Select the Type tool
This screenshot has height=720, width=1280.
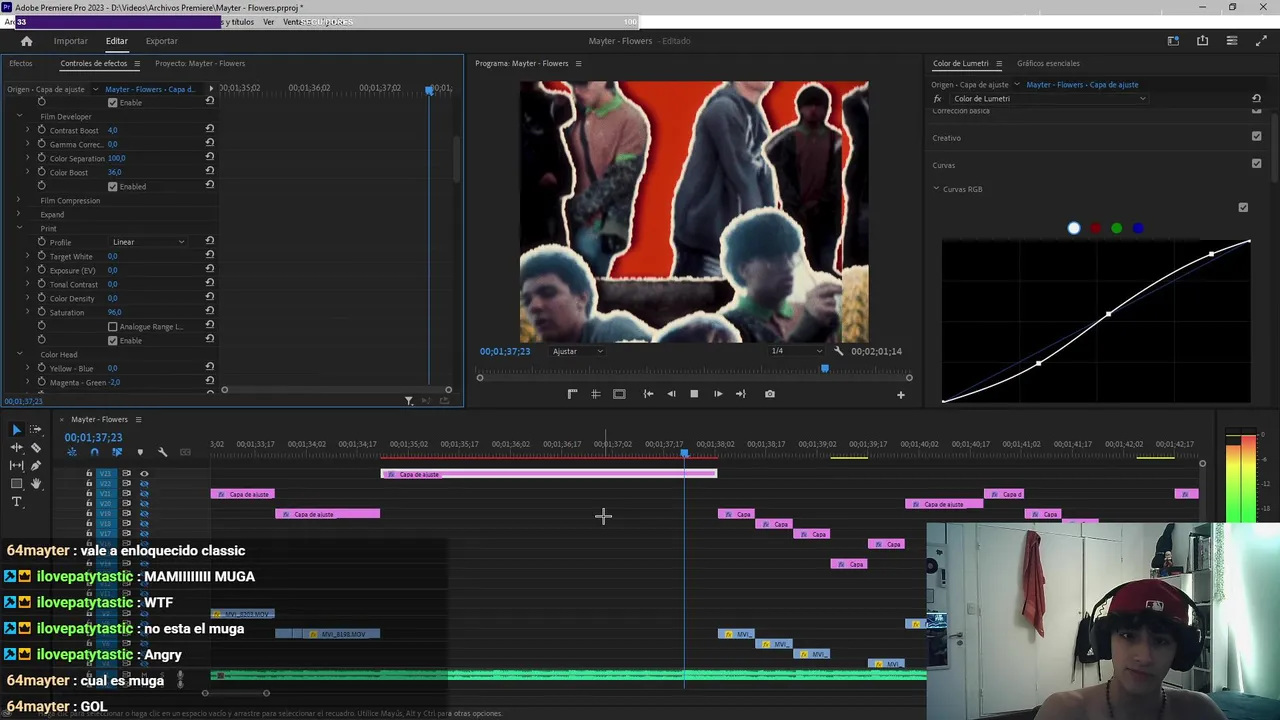tap(16, 502)
